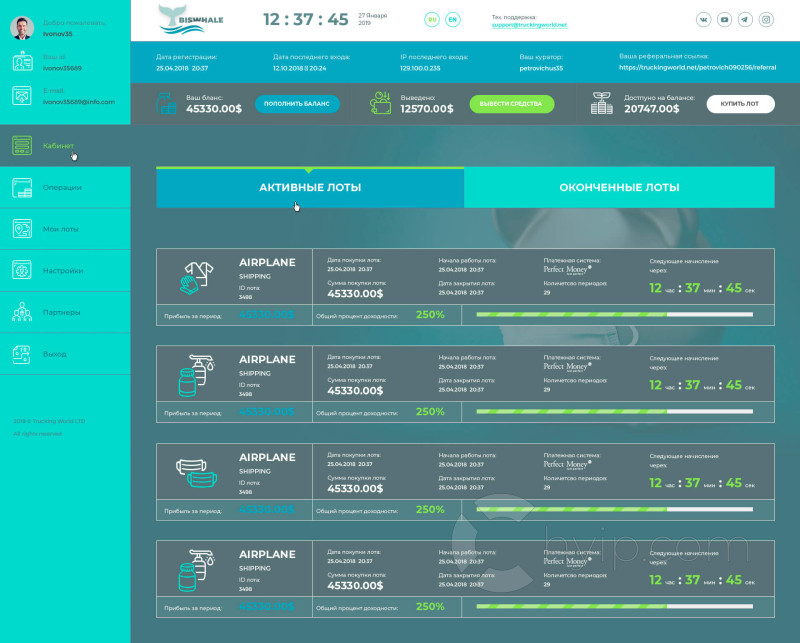The width and height of the screenshot is (800, 643).
Task: Open the support@truckingworld.net email link
Action: tap(529, 25)
